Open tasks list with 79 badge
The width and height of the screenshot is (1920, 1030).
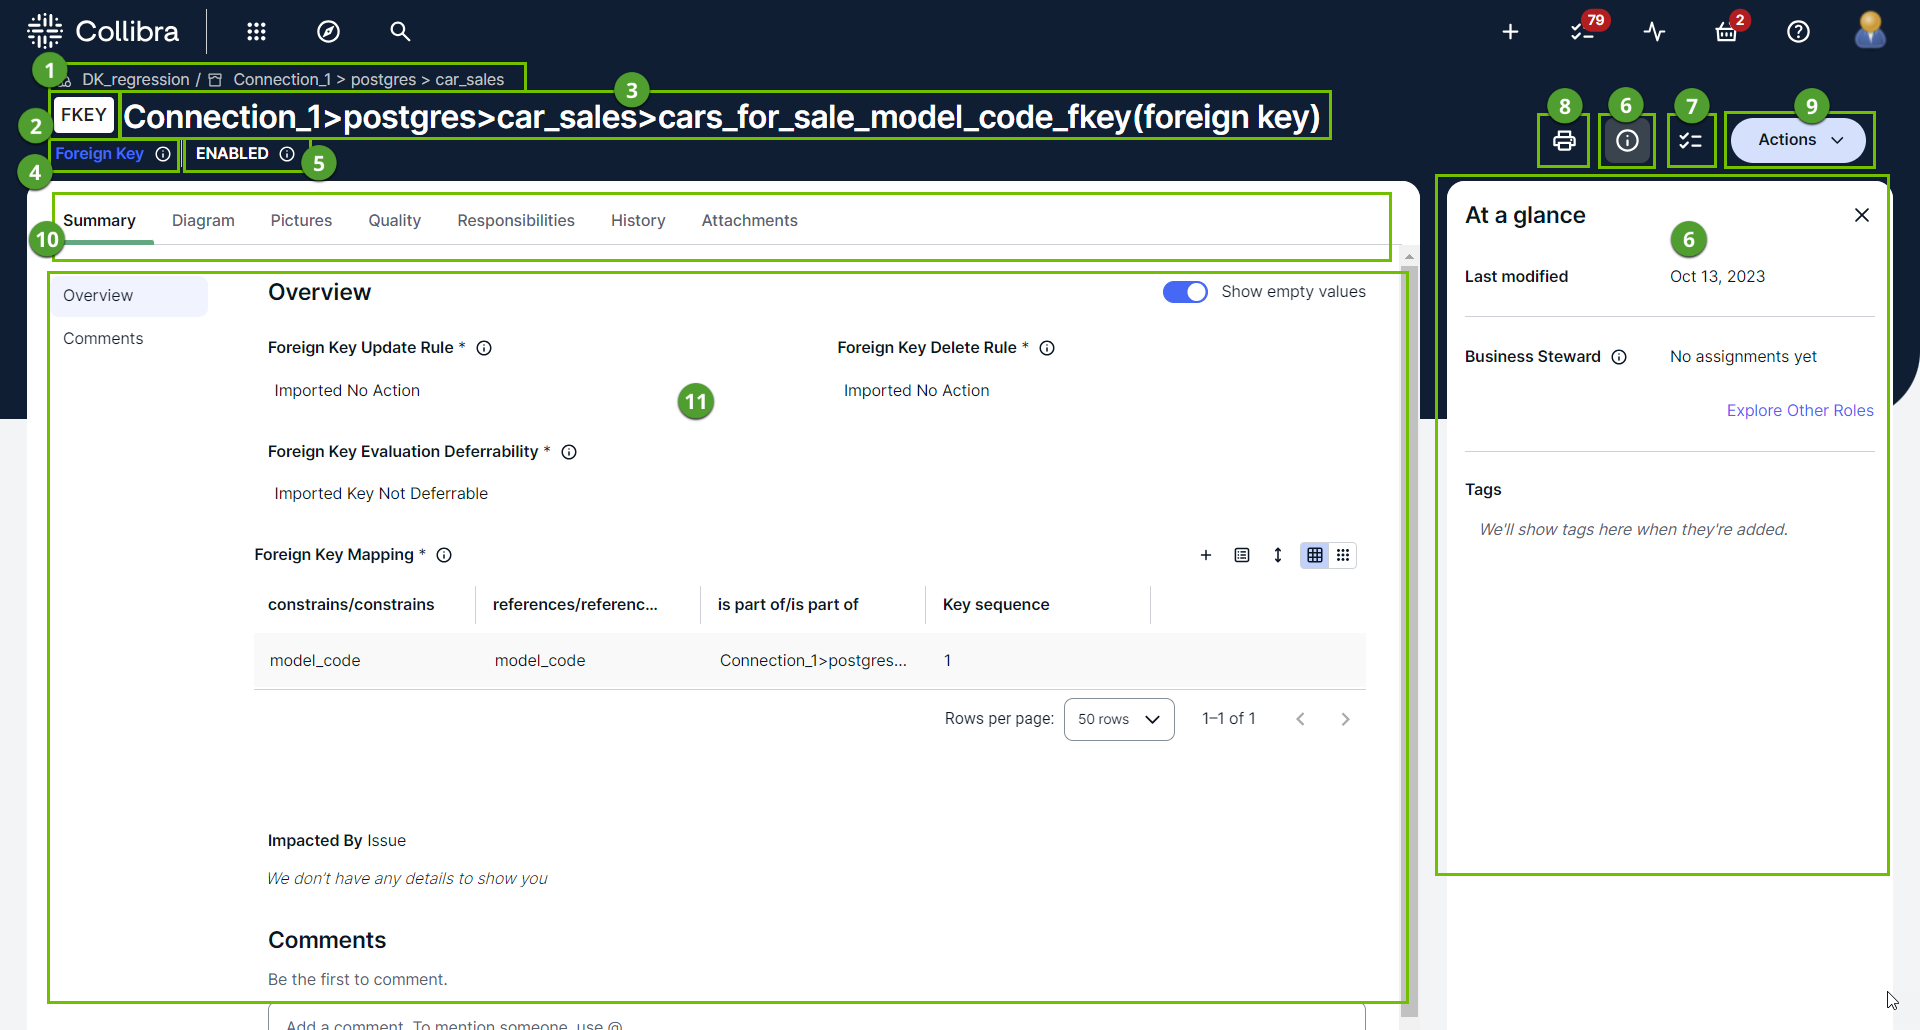coord(1582,32)
